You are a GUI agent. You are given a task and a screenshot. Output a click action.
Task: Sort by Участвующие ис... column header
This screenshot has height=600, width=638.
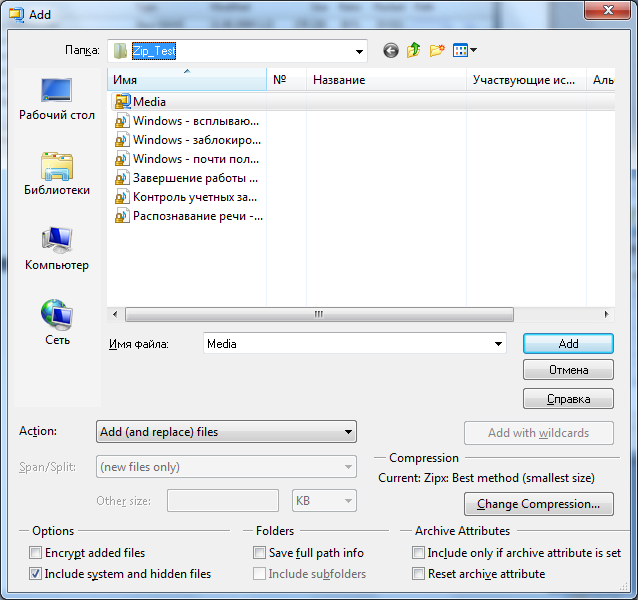[x=526, y=79]
